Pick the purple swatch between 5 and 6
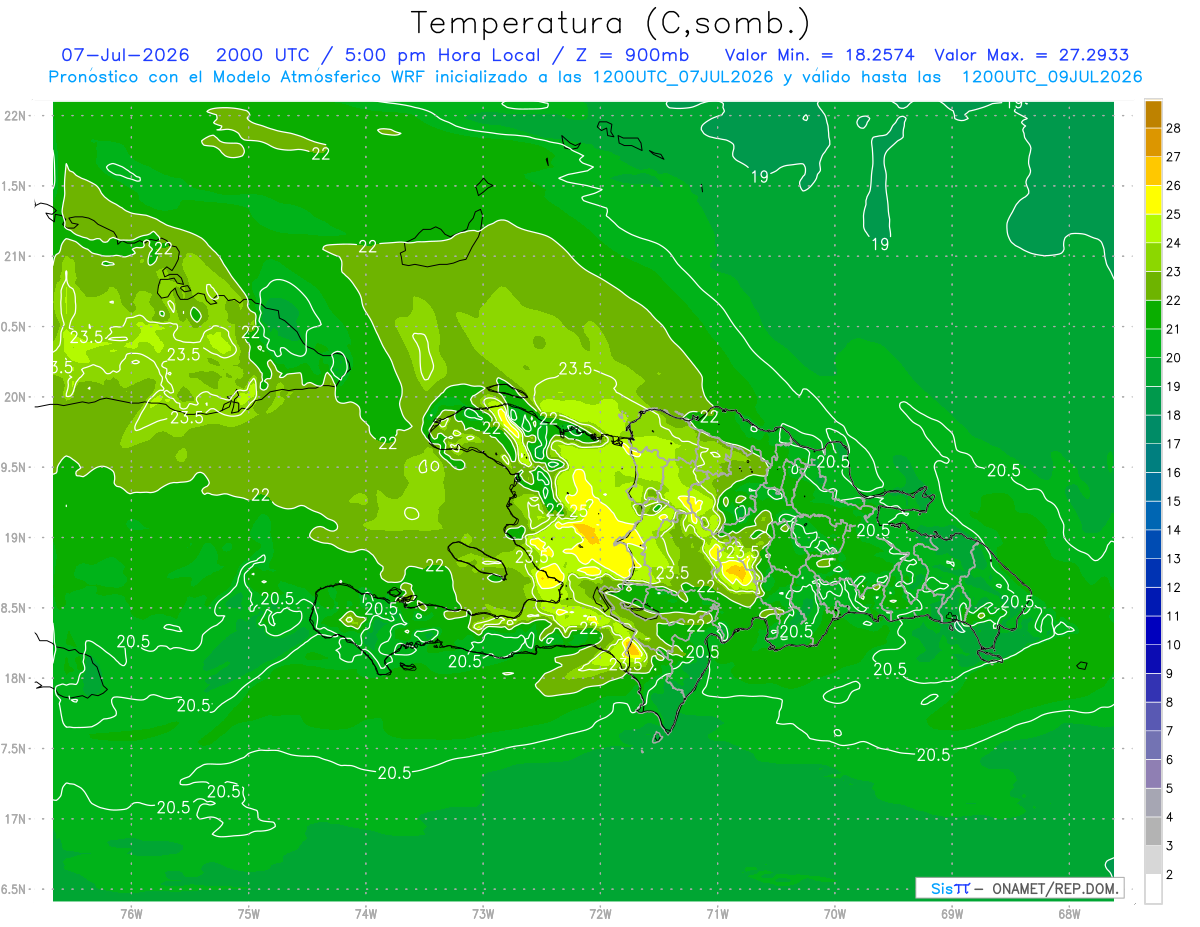 point(1153,774)
